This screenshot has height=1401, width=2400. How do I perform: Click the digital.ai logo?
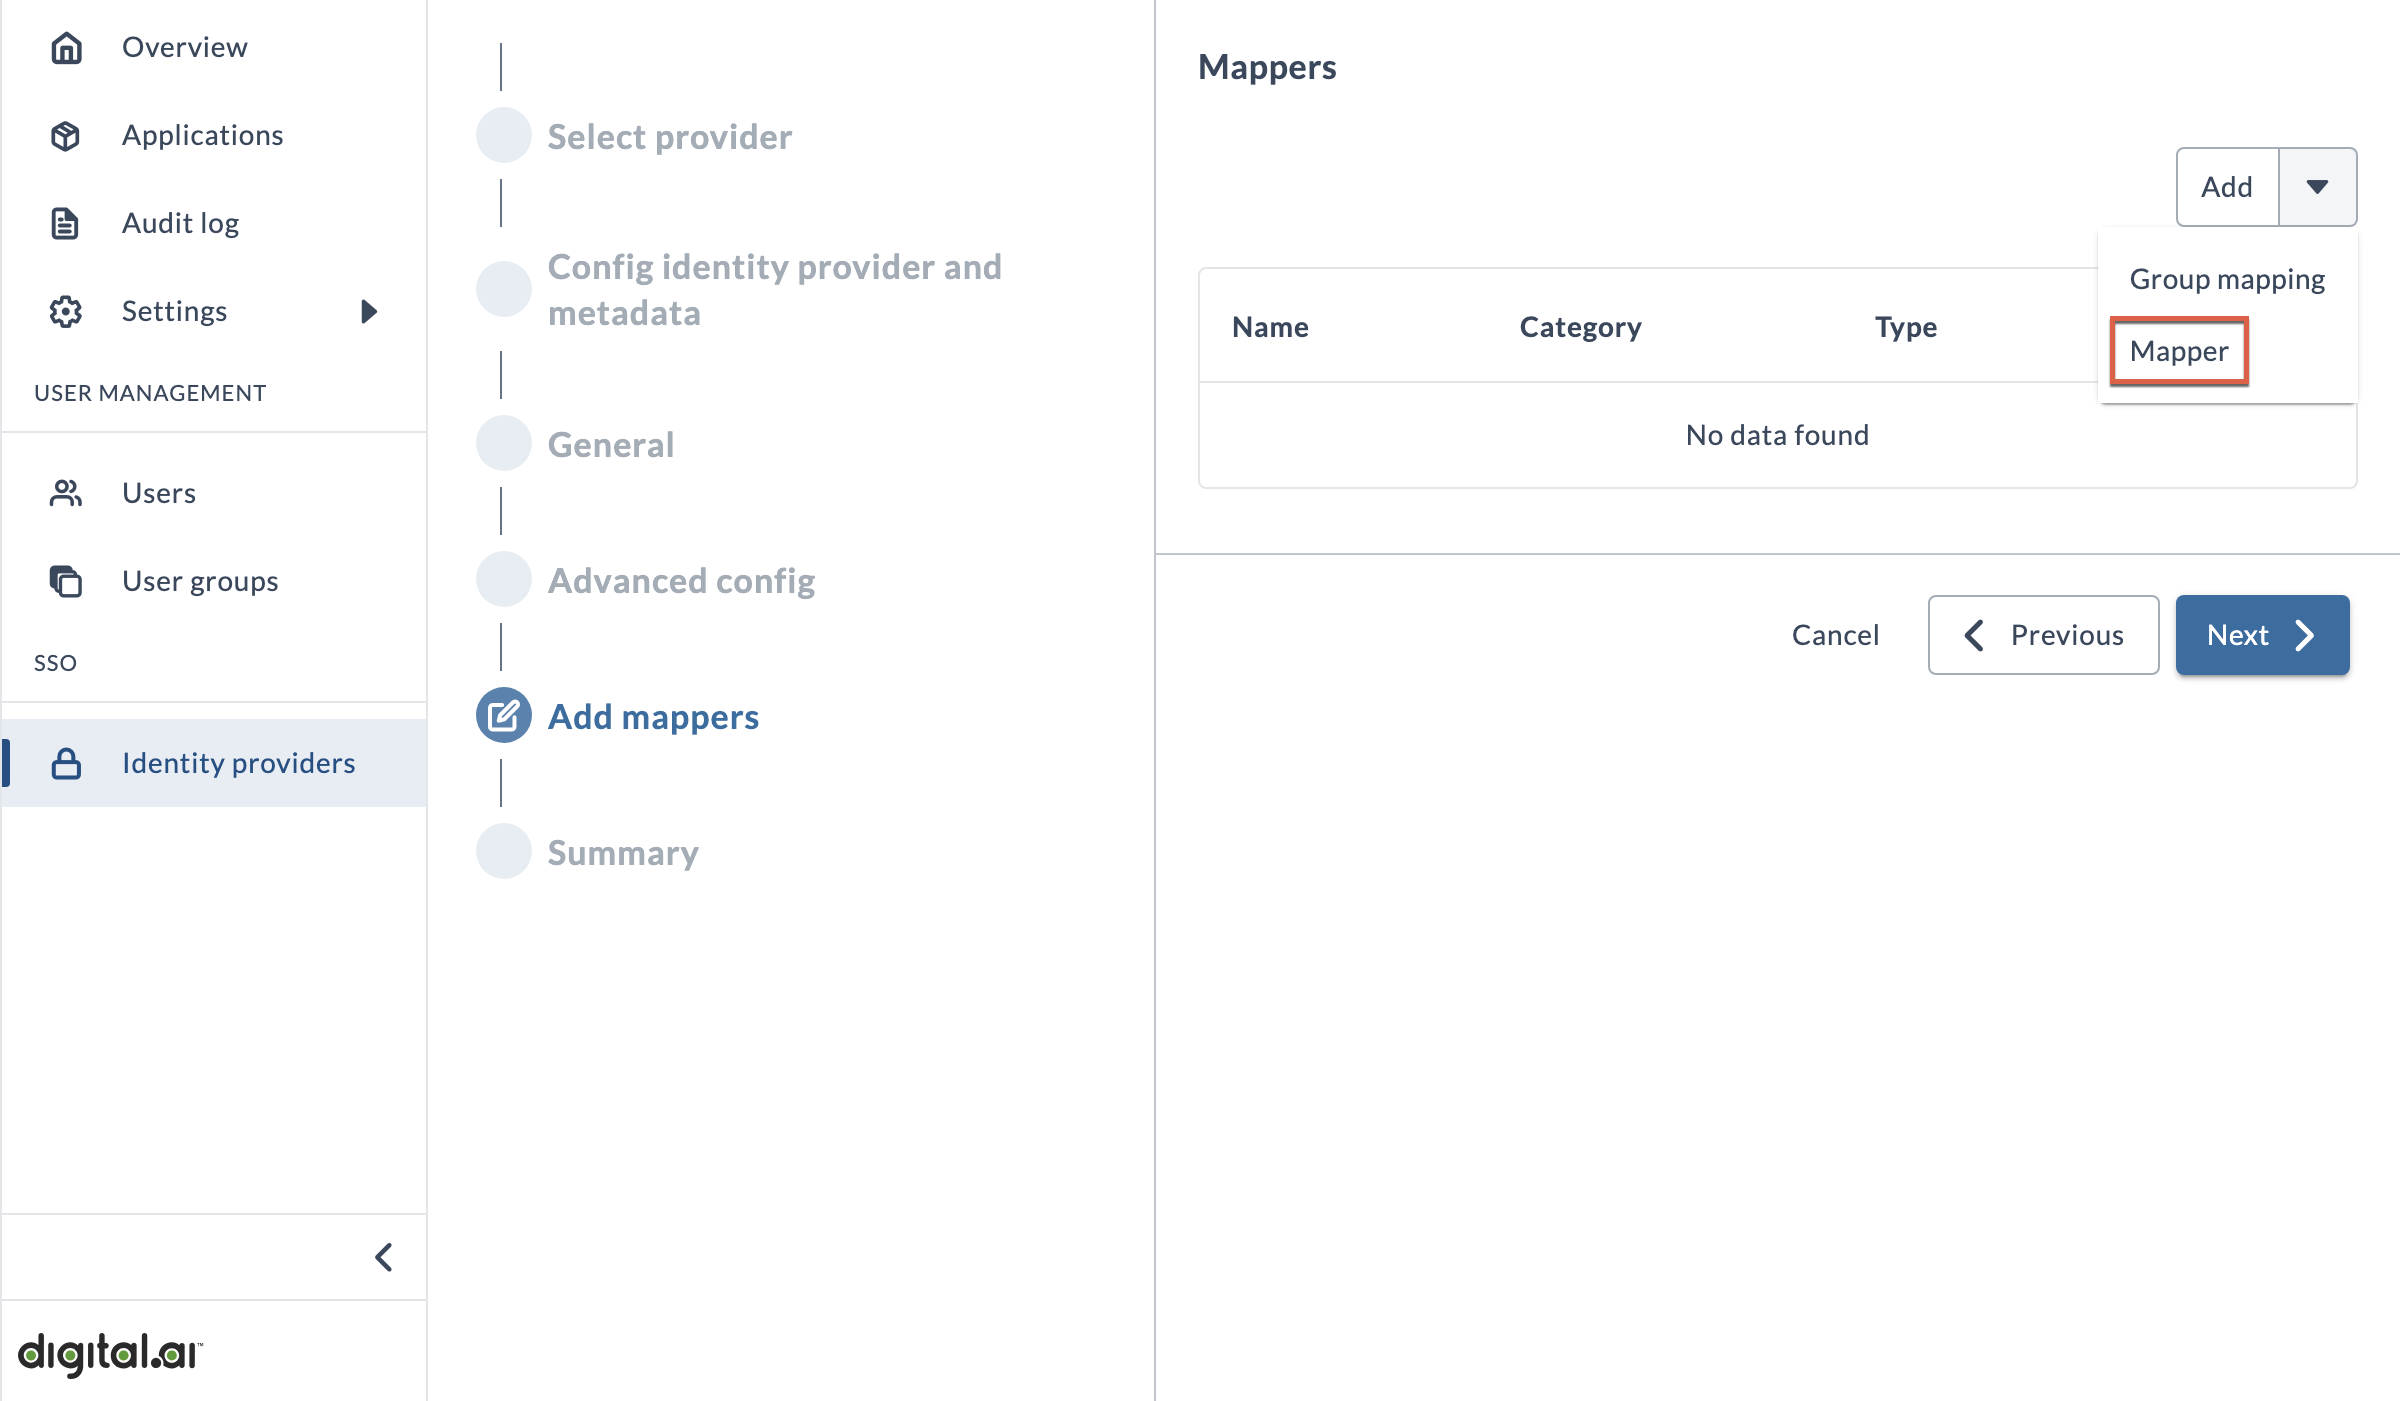(x=110, y=1354)
